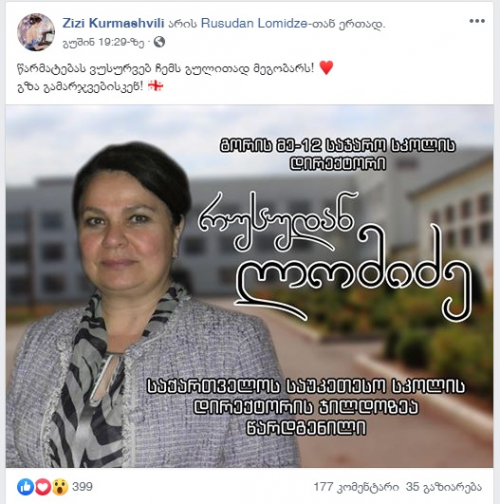
Task: Open Zizi Kurmashvili's profile name link
Action: (x=113, y=23)
